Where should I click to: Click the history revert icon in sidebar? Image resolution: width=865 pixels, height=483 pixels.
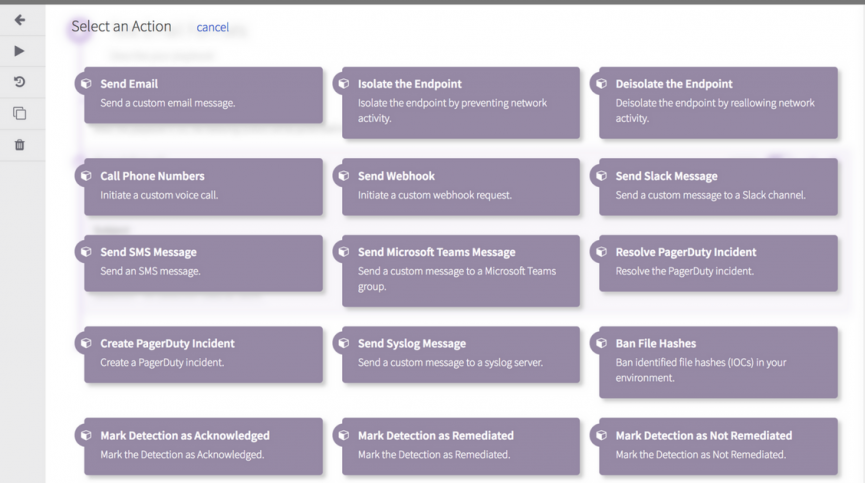(19, 82)
